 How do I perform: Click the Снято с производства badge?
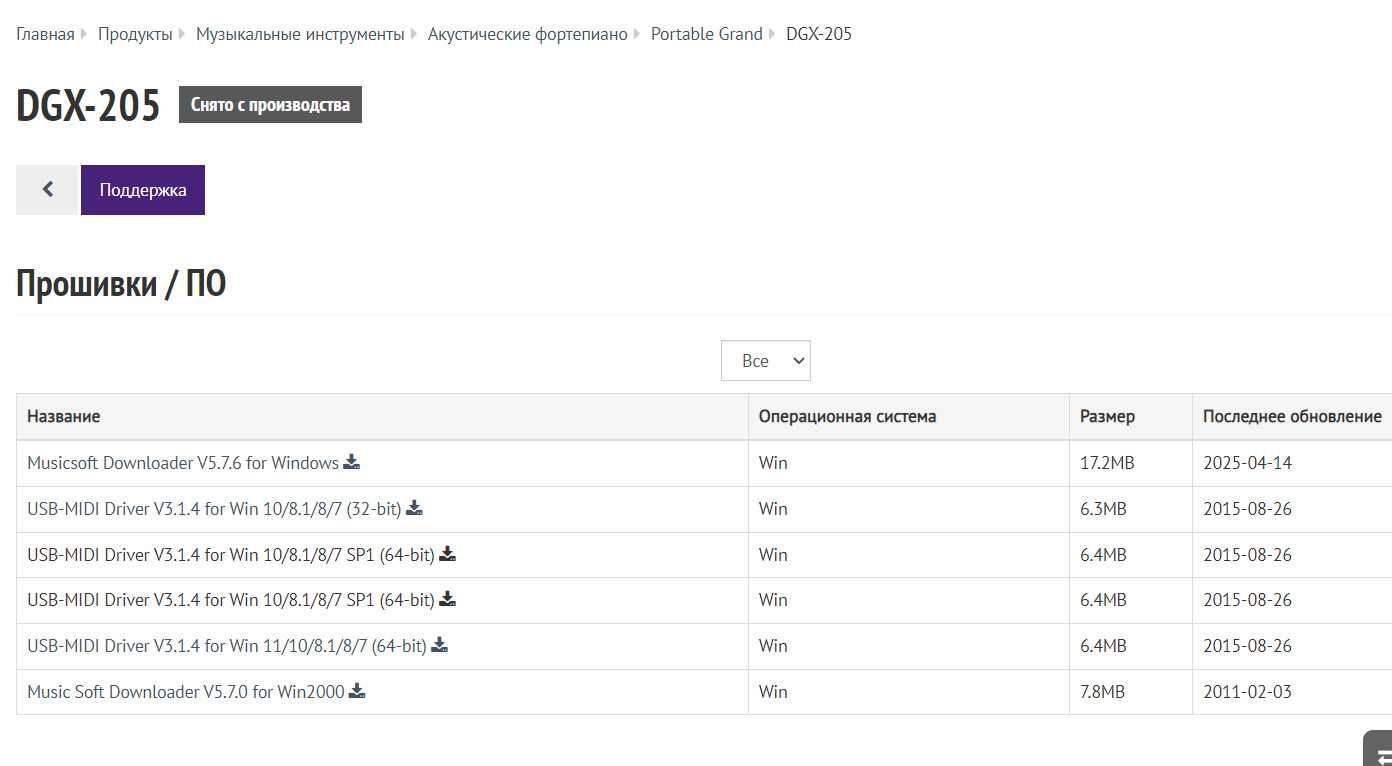(270, 105)
